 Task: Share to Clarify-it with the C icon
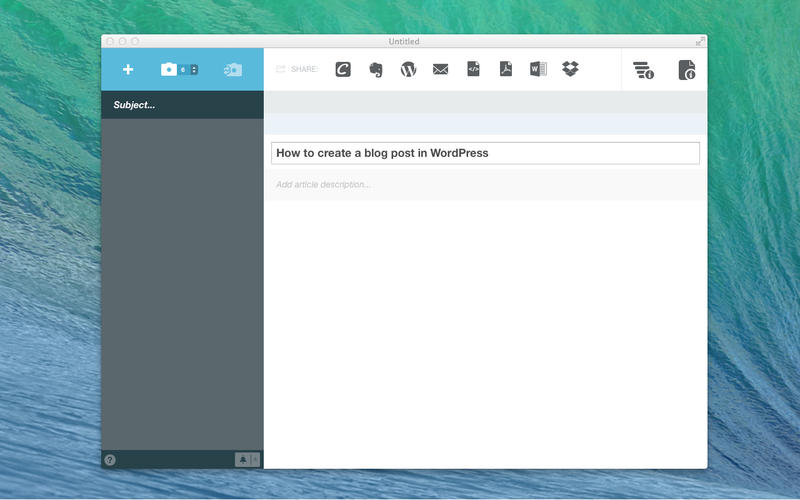[x=343, y=69]
